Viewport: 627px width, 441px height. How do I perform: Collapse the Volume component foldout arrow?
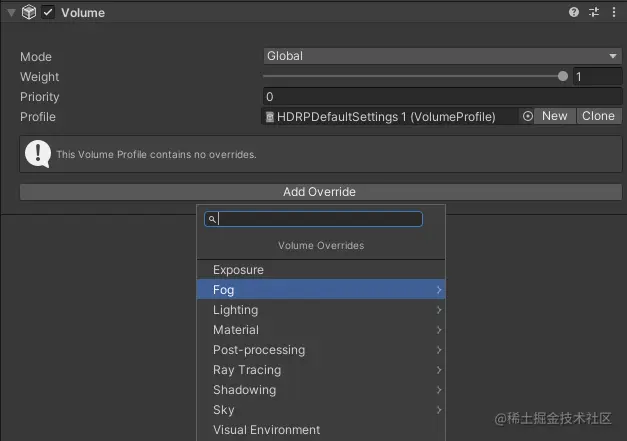click(x=11, y=13)
